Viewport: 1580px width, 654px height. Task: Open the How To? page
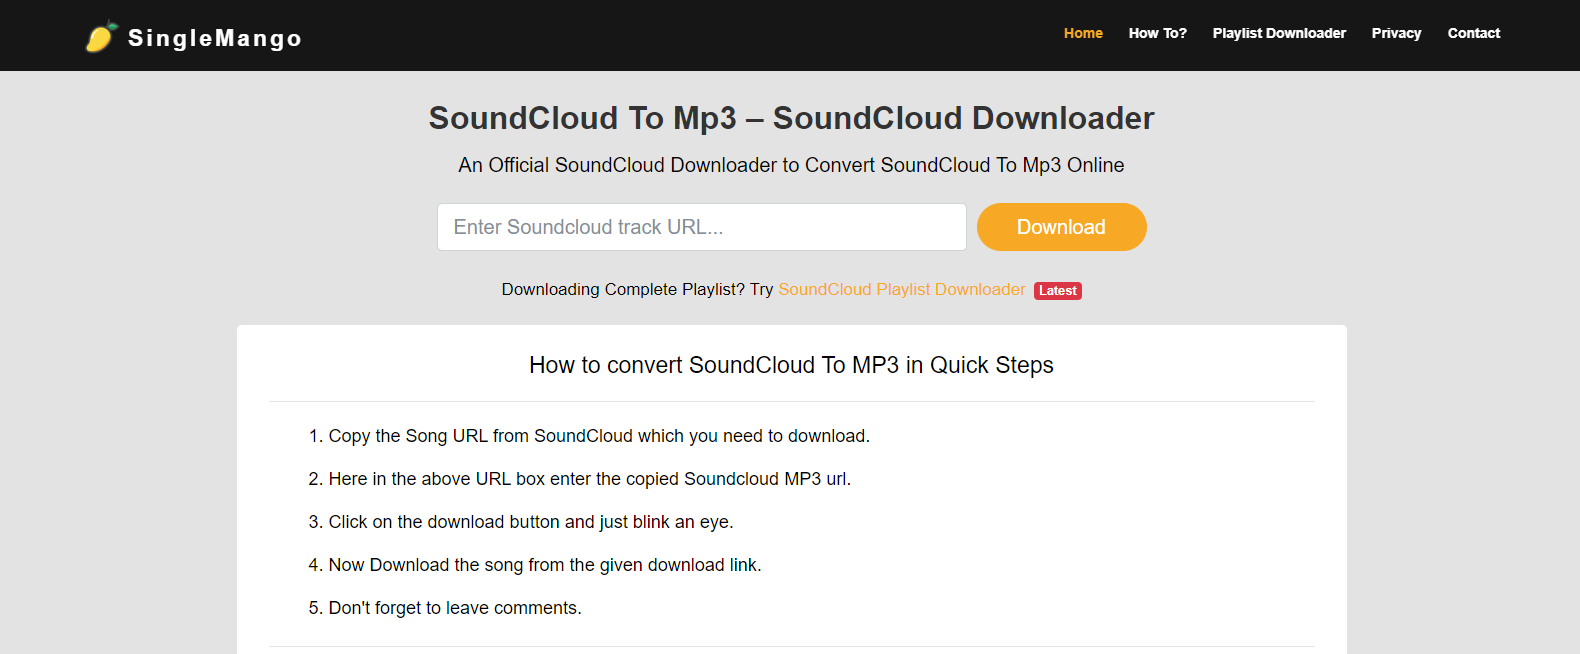1157,33
